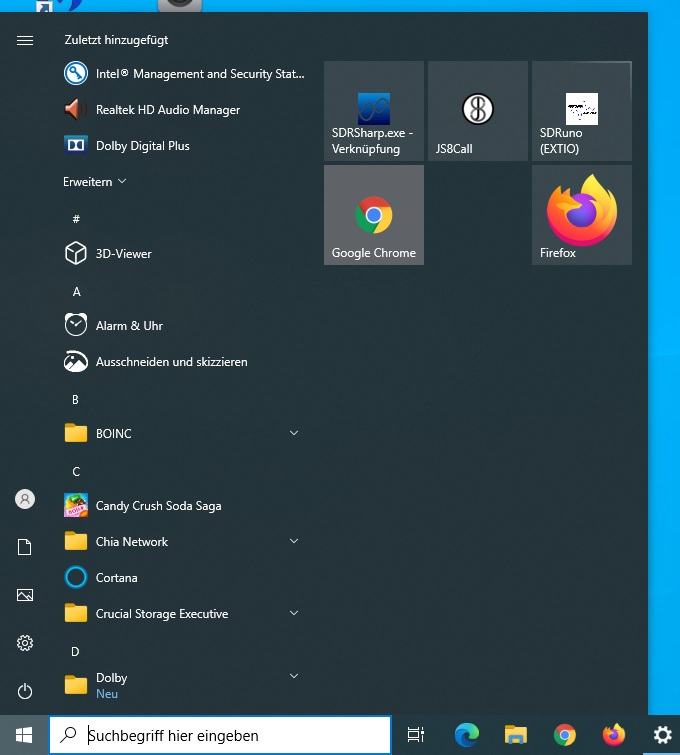Expand Crucial Storage Executive folder chevron
Viewport: 680px width, 755px height.
click(294, 613)
